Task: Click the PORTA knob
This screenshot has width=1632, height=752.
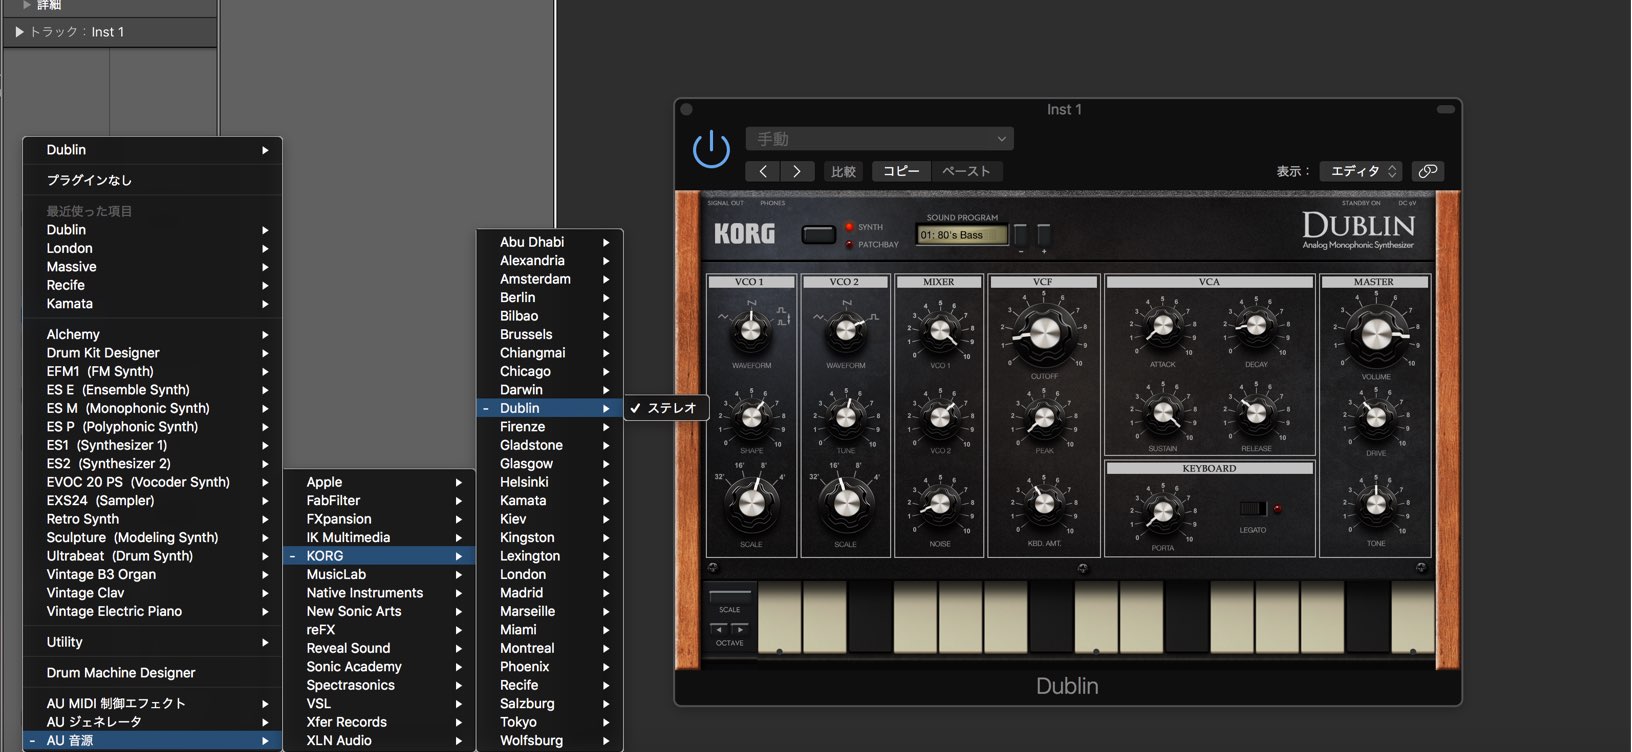Action: tap(1162, 513)
